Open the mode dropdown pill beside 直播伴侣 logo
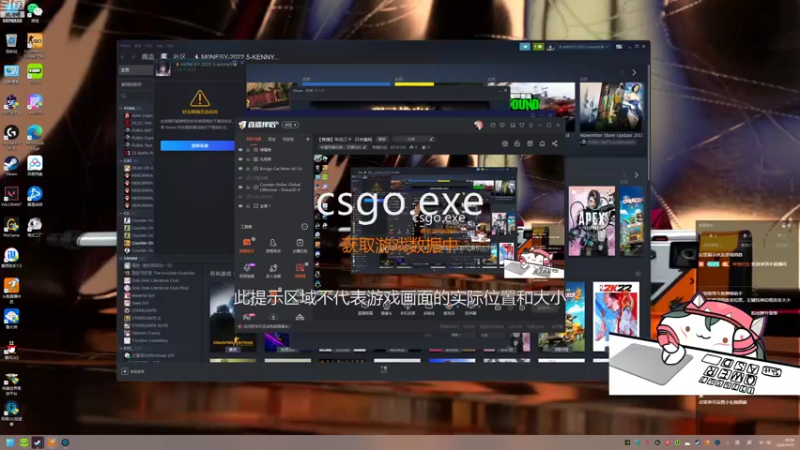This screenshot has width=800, height=450. click(291, 125)
